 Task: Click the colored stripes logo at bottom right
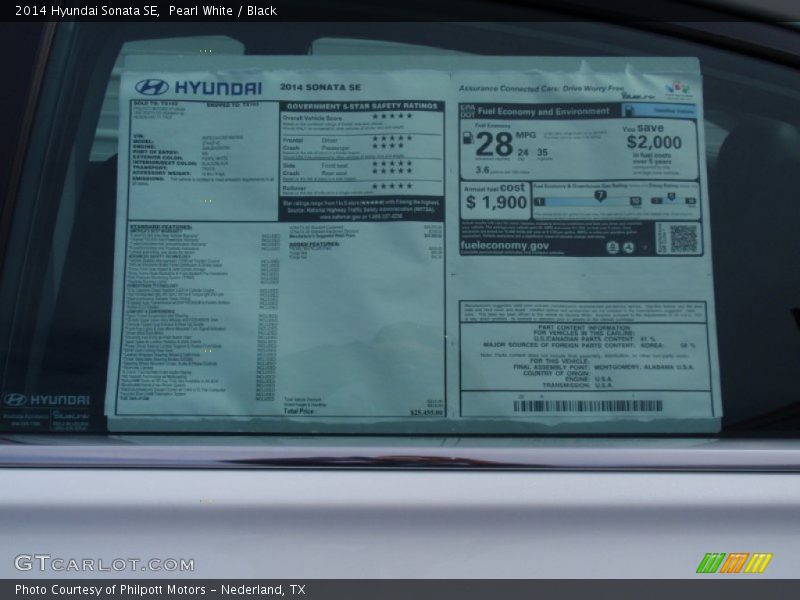pos(734,563)
